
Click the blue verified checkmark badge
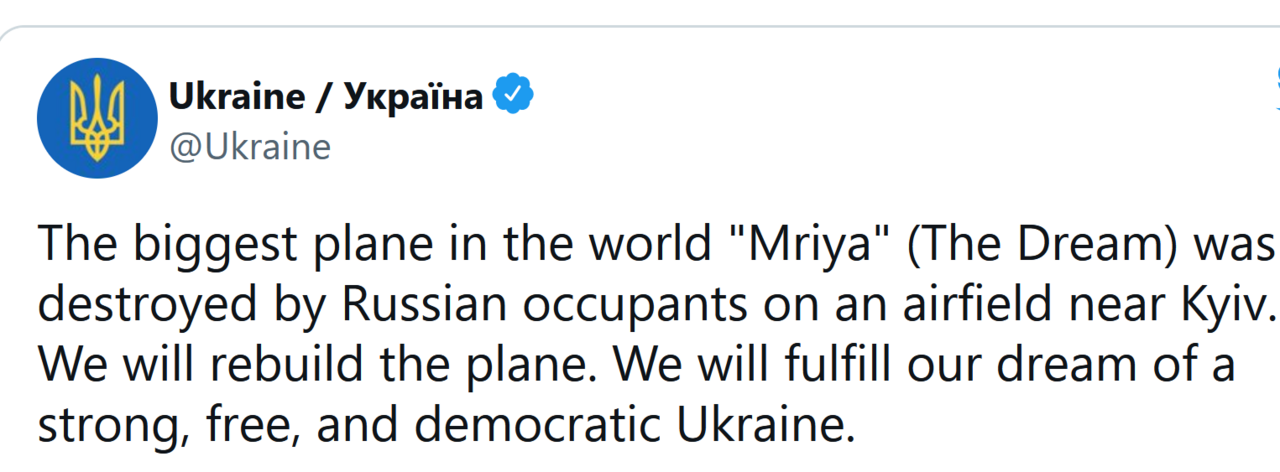(515, 96)
